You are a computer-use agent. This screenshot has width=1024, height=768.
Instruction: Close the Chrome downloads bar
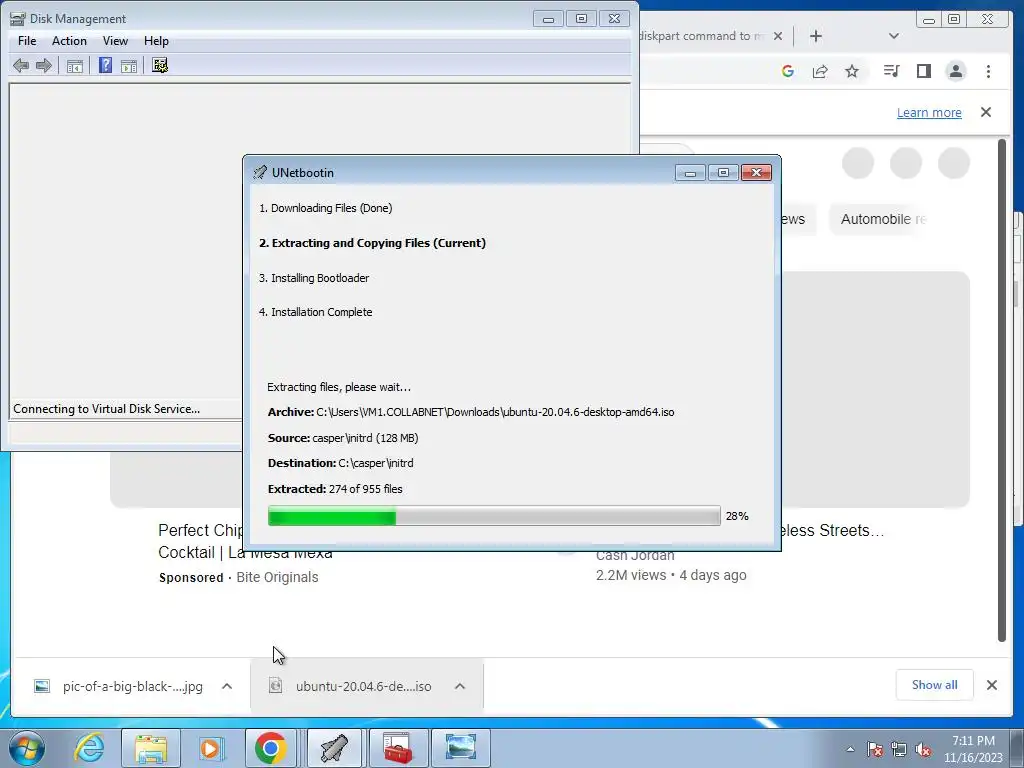pos(992,685)
